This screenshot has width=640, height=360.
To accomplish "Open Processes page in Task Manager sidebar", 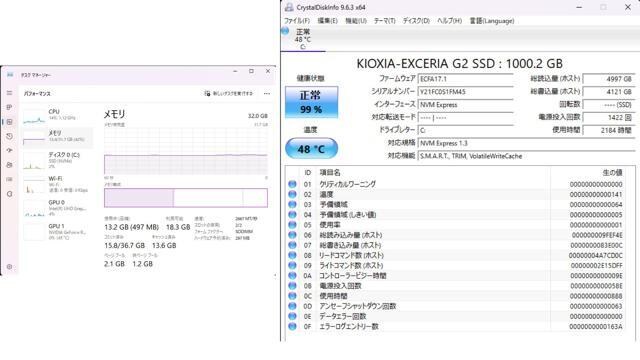I will pyautogui.click(x=9, y=107).
